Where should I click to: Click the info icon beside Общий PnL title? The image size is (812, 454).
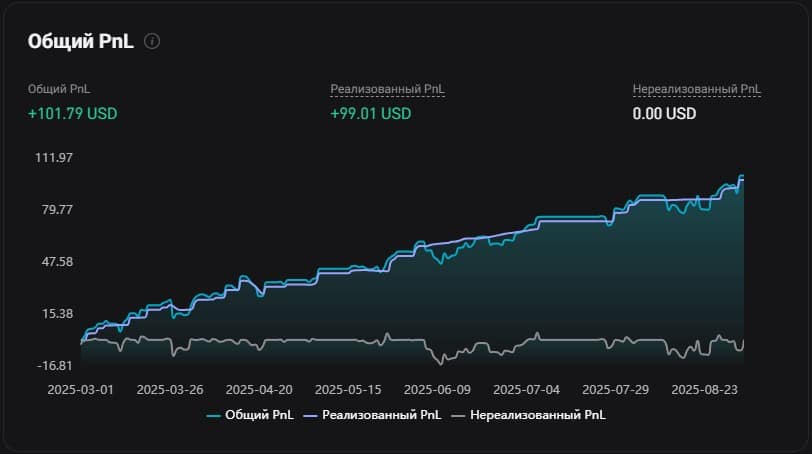(152, 42)
